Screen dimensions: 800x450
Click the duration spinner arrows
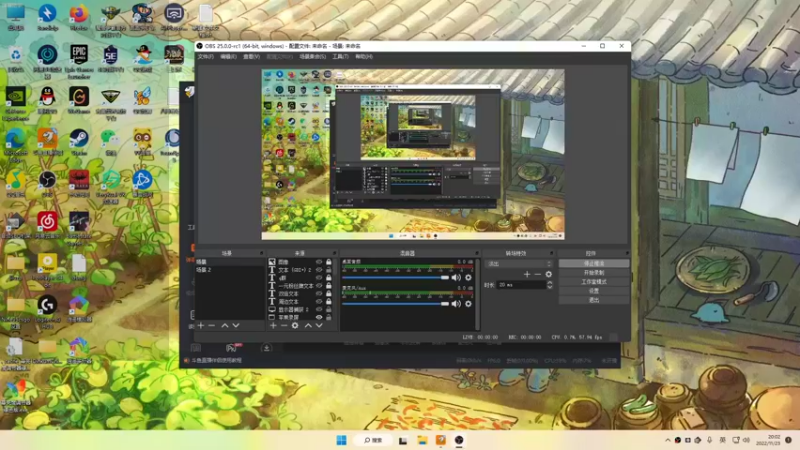coord(549,285)
